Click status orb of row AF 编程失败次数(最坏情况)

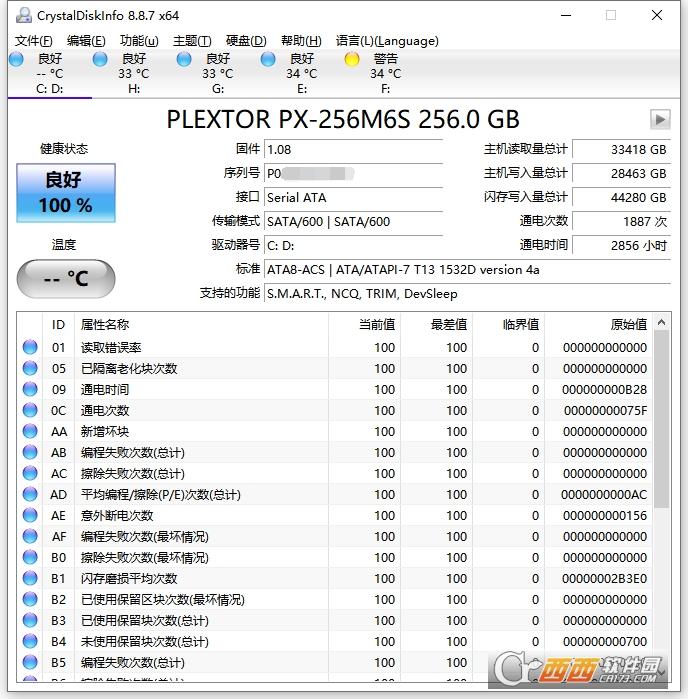coord(30,536)
